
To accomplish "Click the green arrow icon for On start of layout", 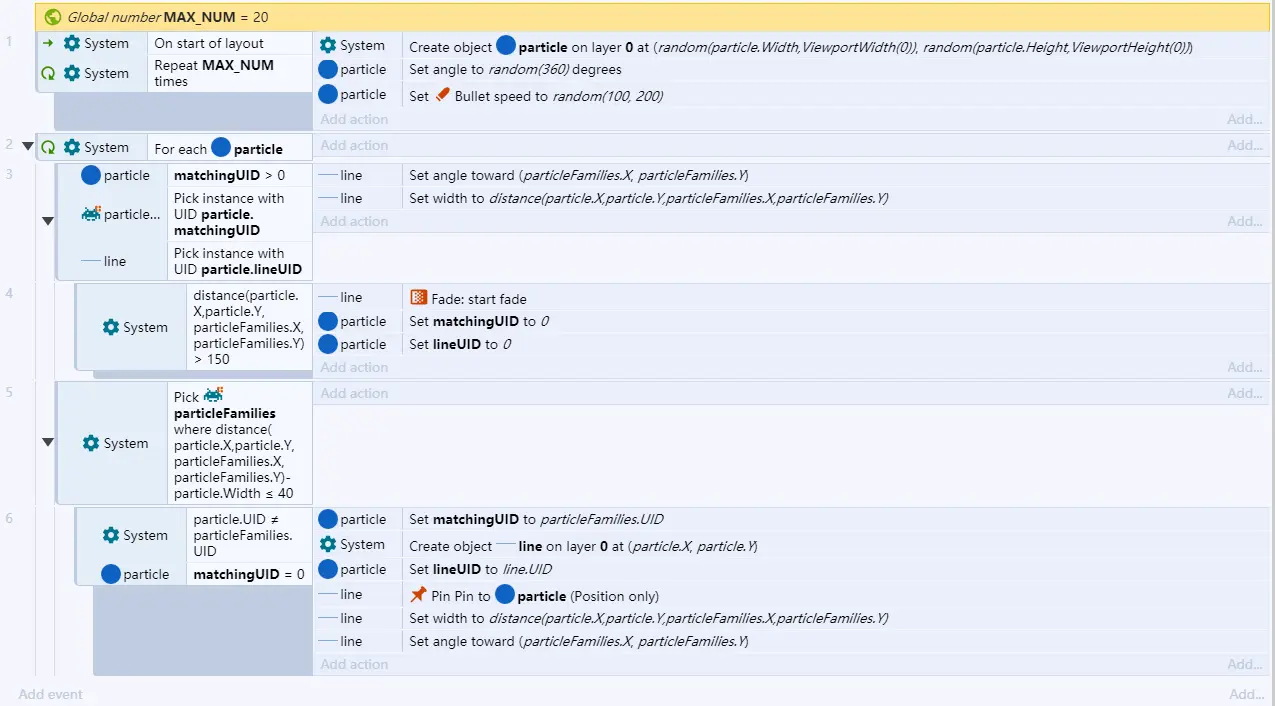I will tap(48, 43).
